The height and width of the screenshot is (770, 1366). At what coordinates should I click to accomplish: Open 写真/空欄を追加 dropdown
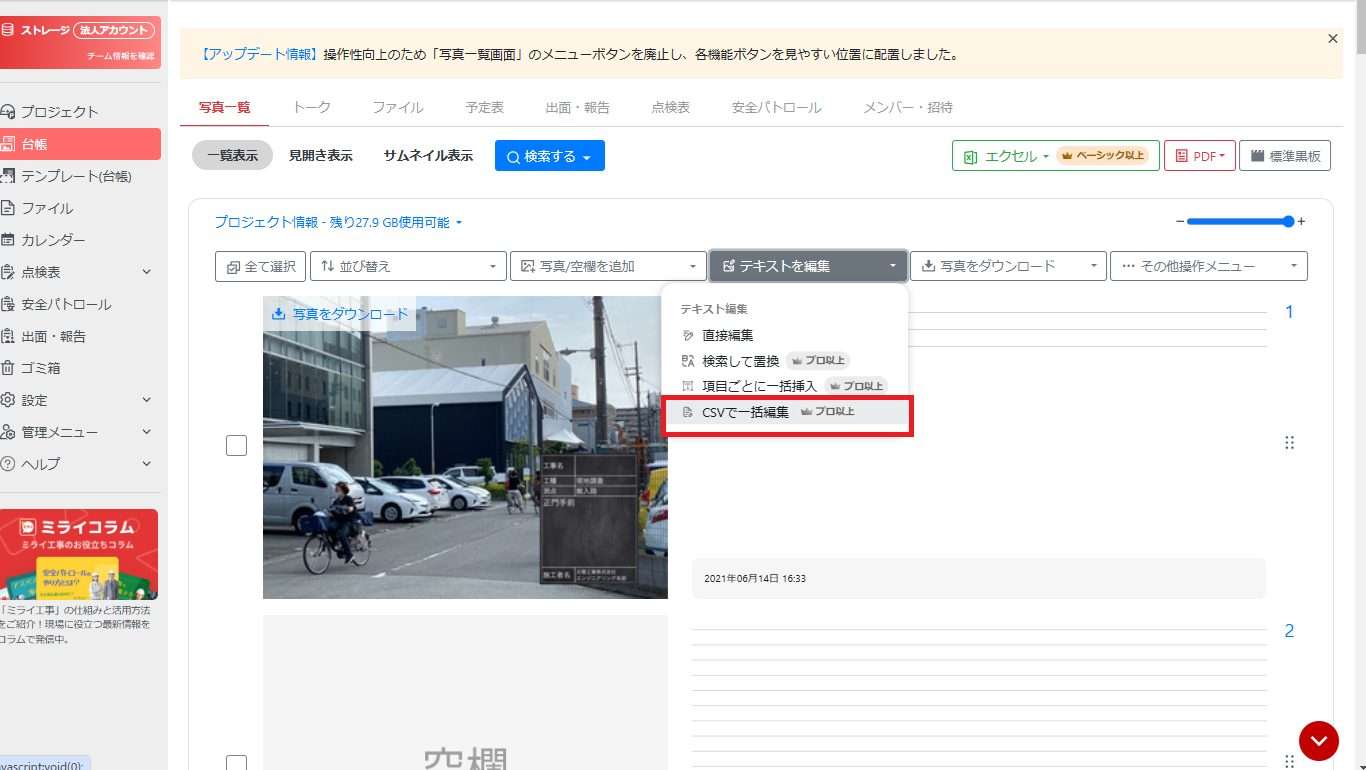(608, 266)
